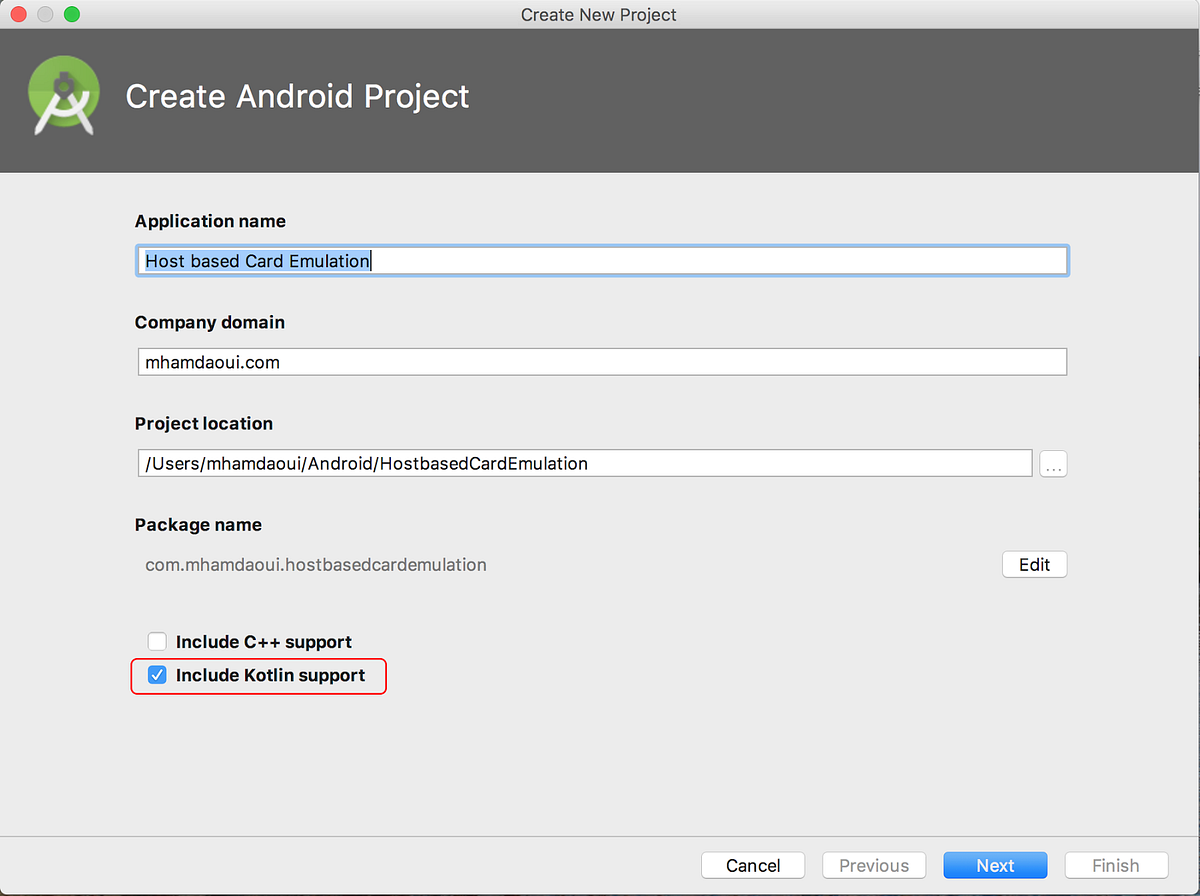Click the Project location label
This screenshot has height=896, width=1200.
[204, 423]
